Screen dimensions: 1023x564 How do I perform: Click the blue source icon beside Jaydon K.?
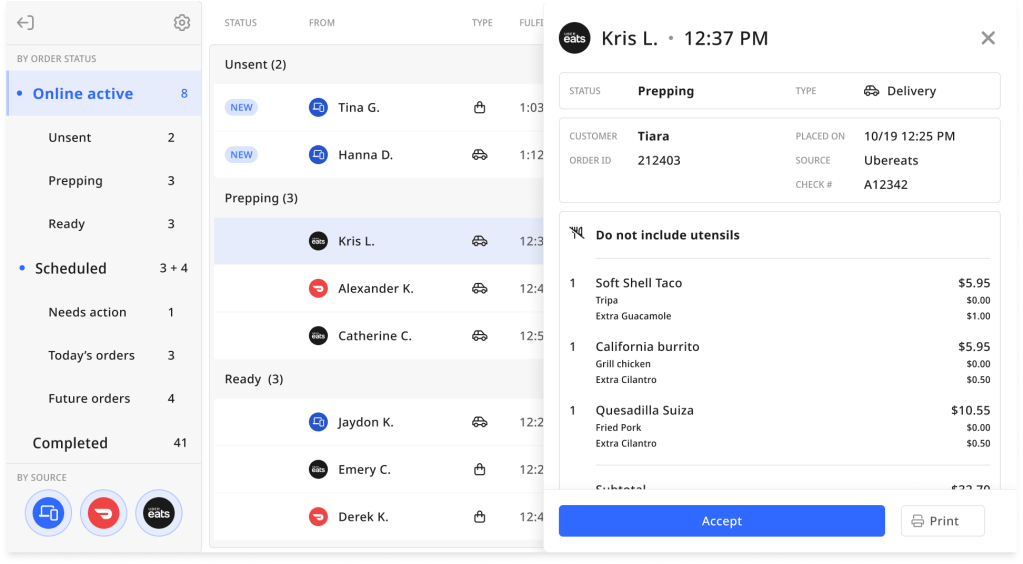pyautogui.click(x=318, y=423)
